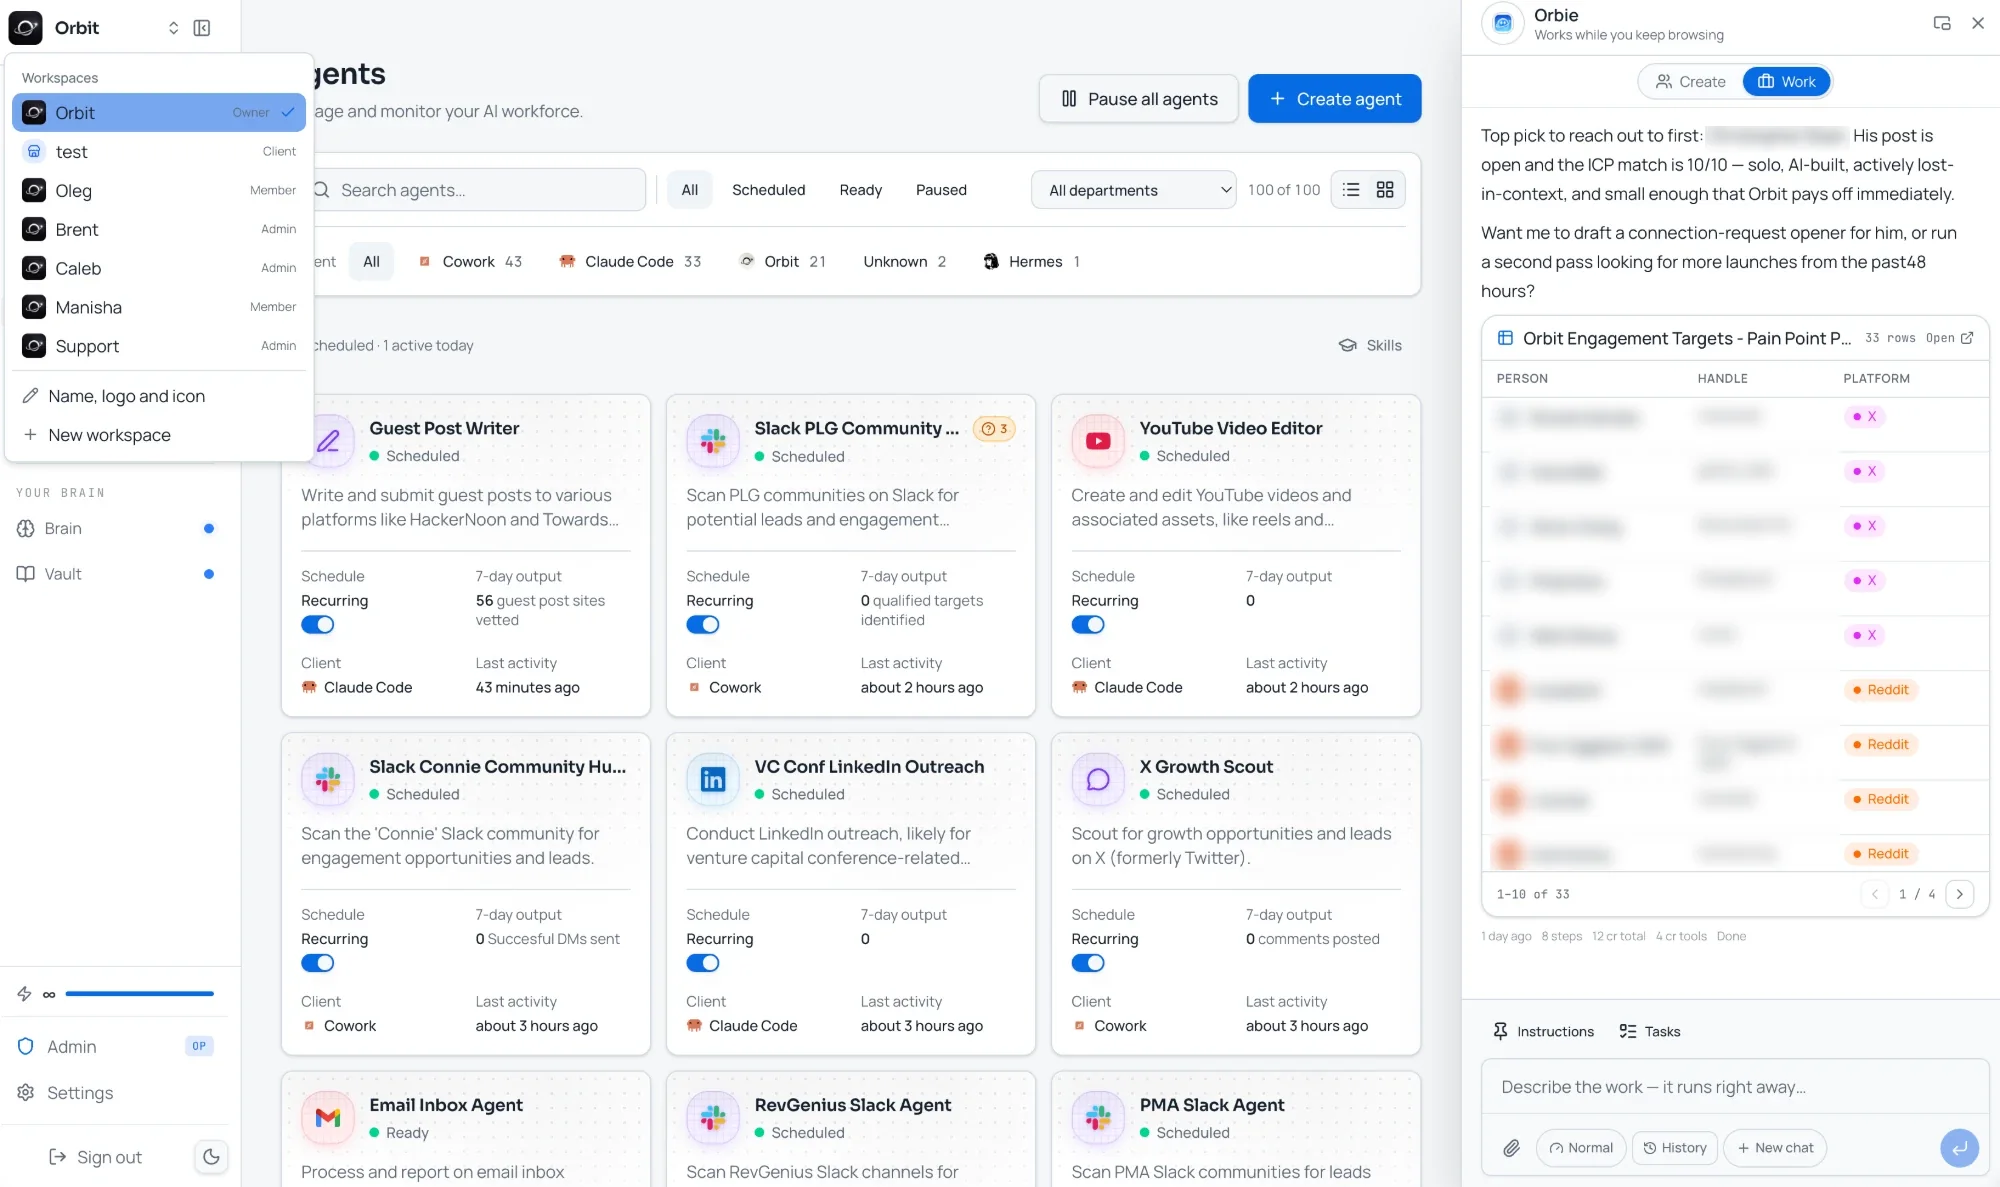Switch to Create tab in Orbie

[x=1691, y=82]
